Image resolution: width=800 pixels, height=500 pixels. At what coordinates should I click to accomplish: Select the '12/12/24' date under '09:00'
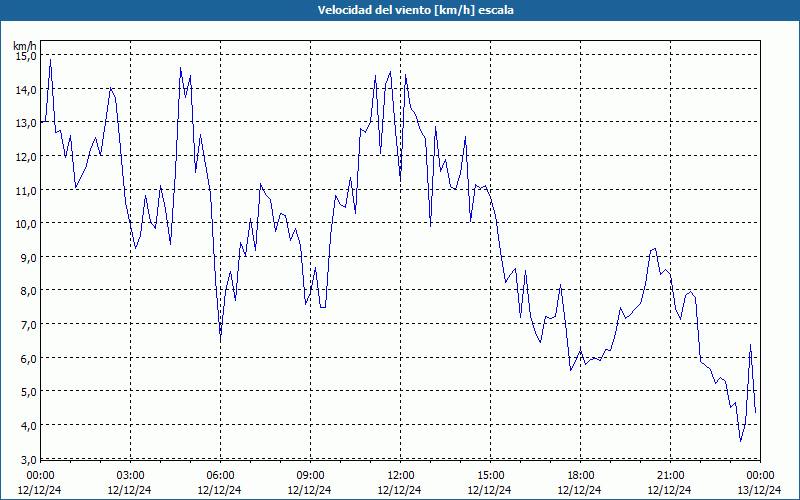(x=309, y=490)
